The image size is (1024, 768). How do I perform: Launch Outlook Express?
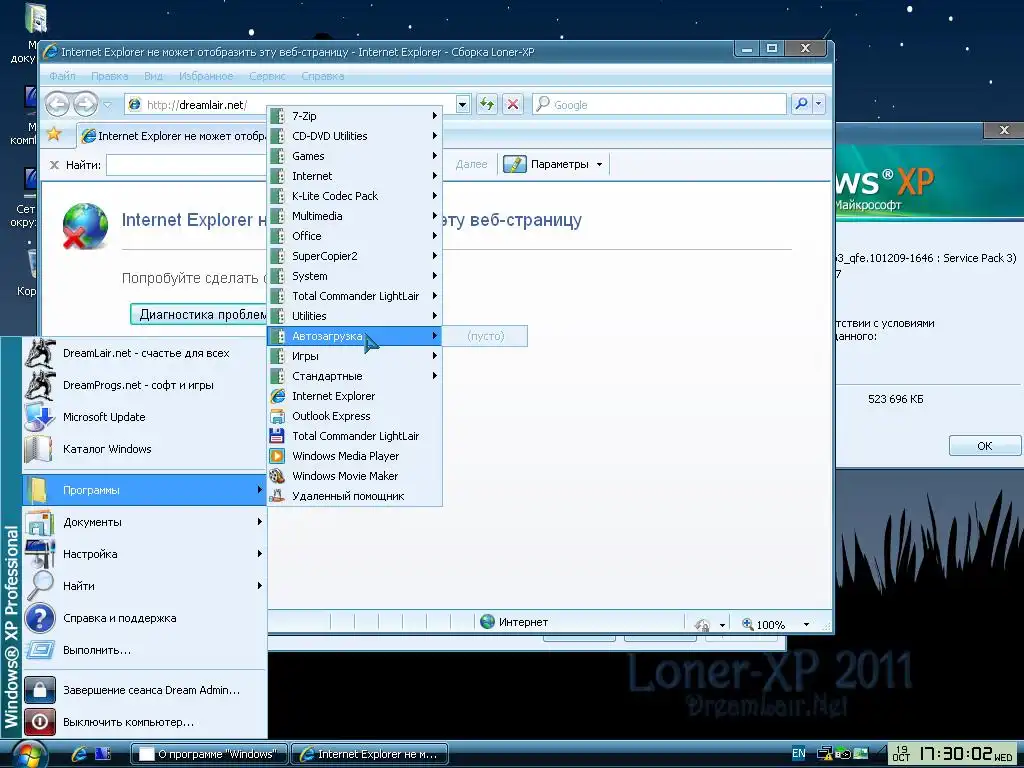click(x=355, y=416)
